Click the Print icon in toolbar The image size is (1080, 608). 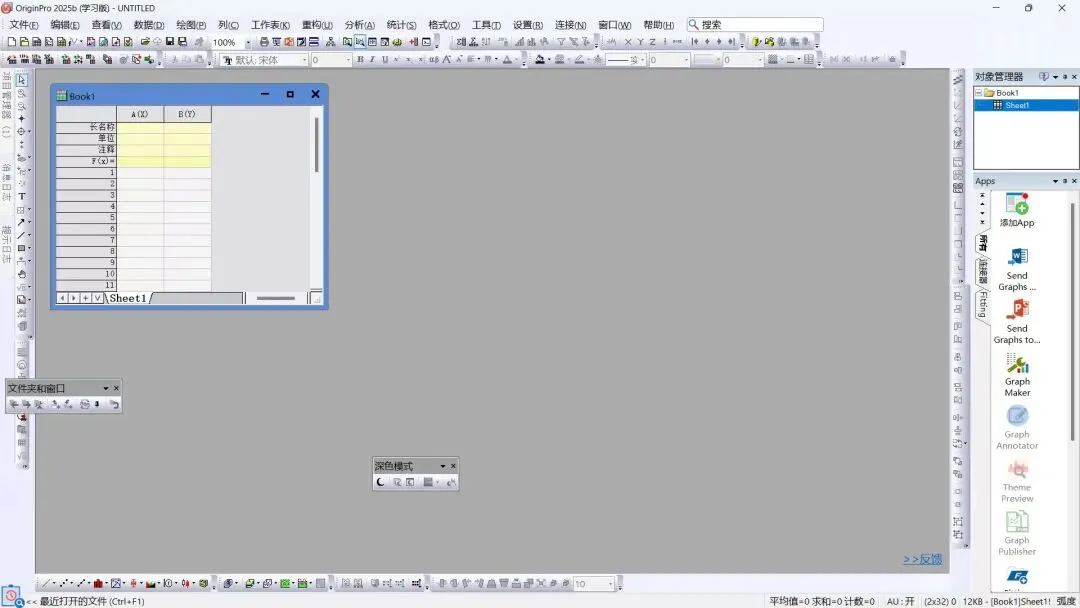pos(264,42)
